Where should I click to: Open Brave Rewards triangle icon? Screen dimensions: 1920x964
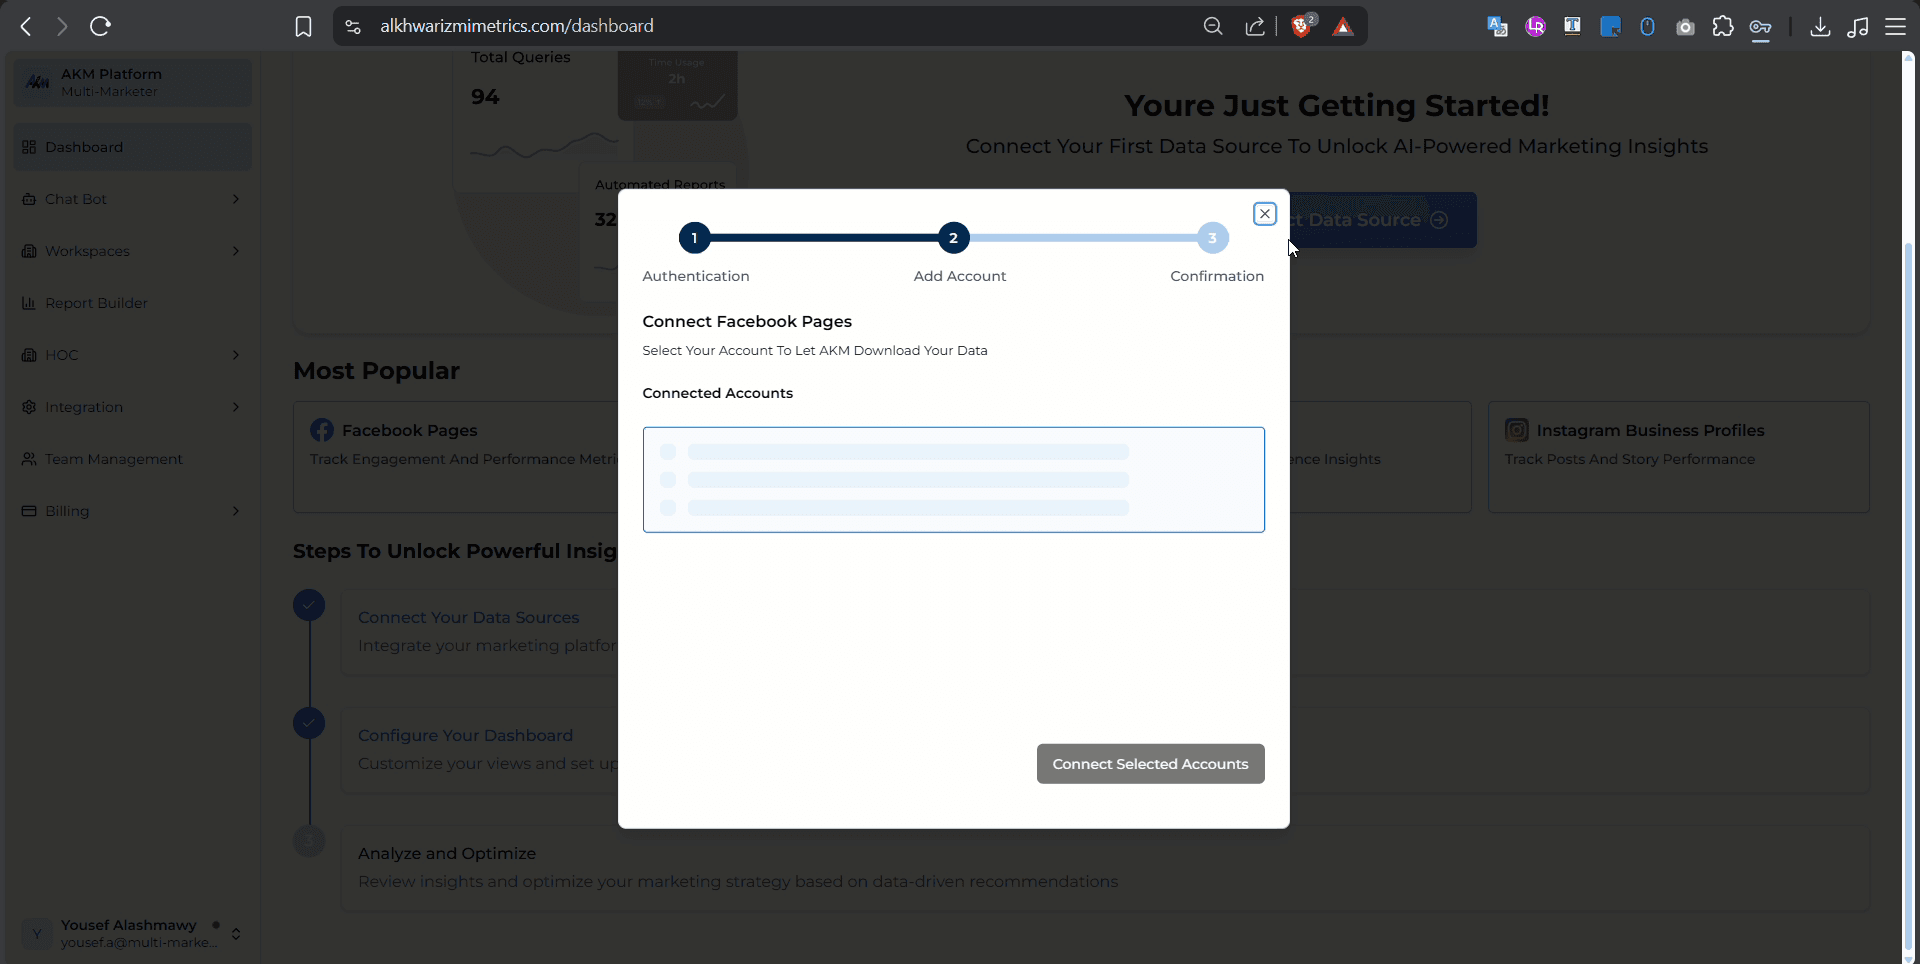[1343, 27]
